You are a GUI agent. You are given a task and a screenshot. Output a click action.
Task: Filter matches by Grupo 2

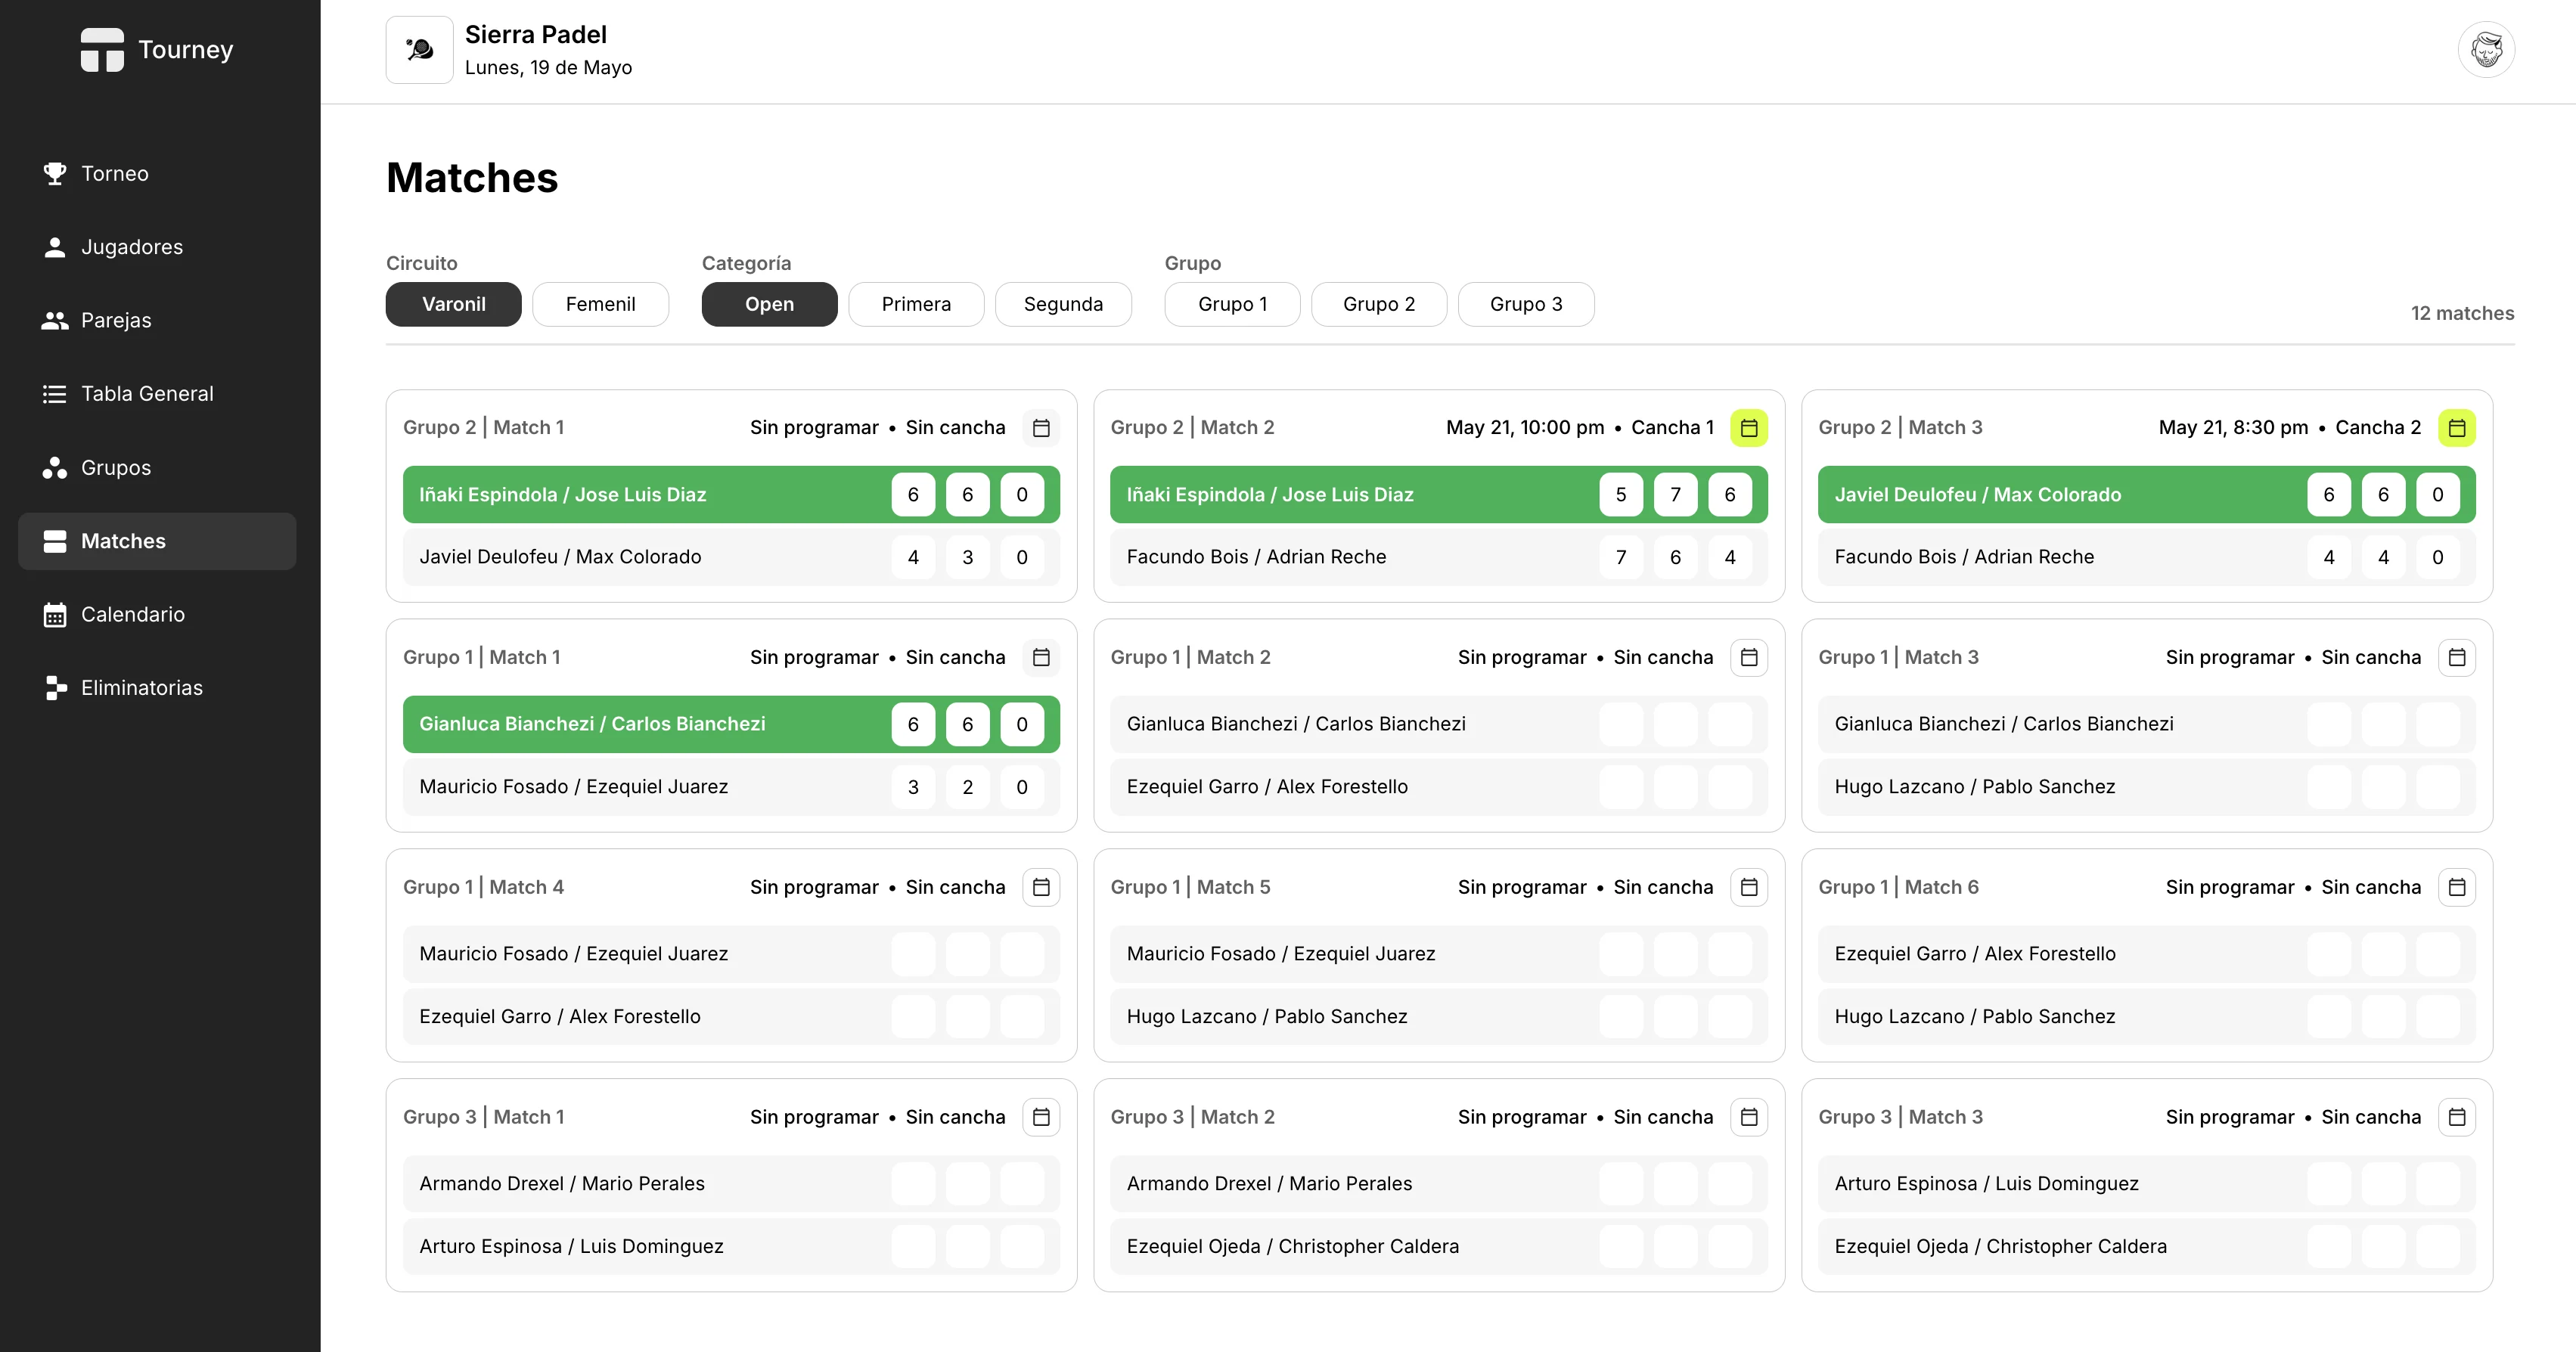[x=1379, y=304]
